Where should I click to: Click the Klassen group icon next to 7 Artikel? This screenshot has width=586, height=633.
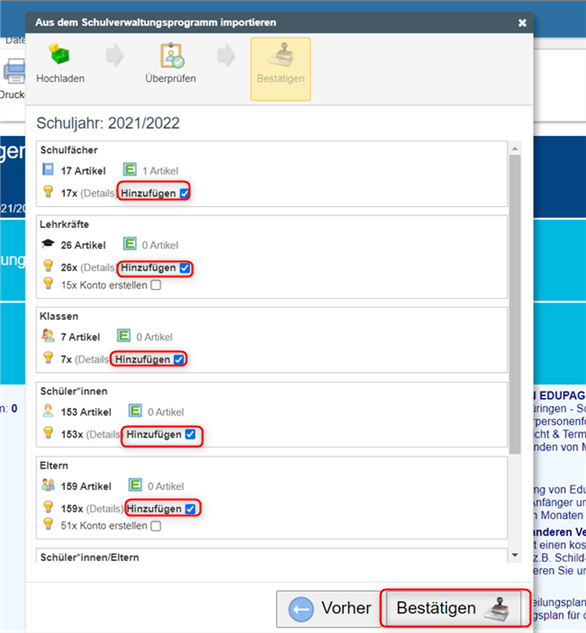coord(48,335)
